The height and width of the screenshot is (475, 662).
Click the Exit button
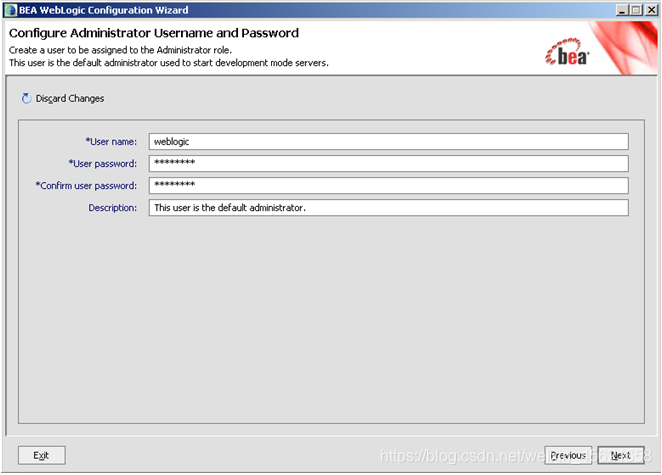coord(41,455)
